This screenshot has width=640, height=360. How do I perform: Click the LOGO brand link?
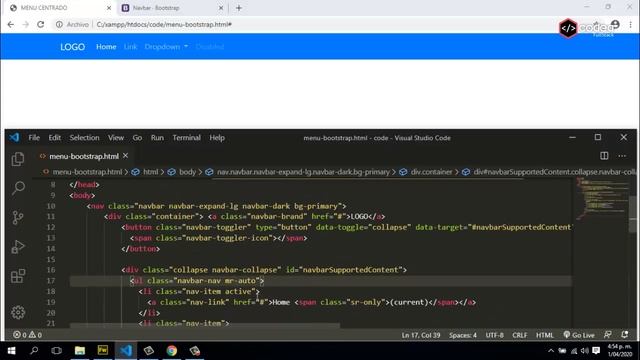pyautogui.click(x=73, y=47)
